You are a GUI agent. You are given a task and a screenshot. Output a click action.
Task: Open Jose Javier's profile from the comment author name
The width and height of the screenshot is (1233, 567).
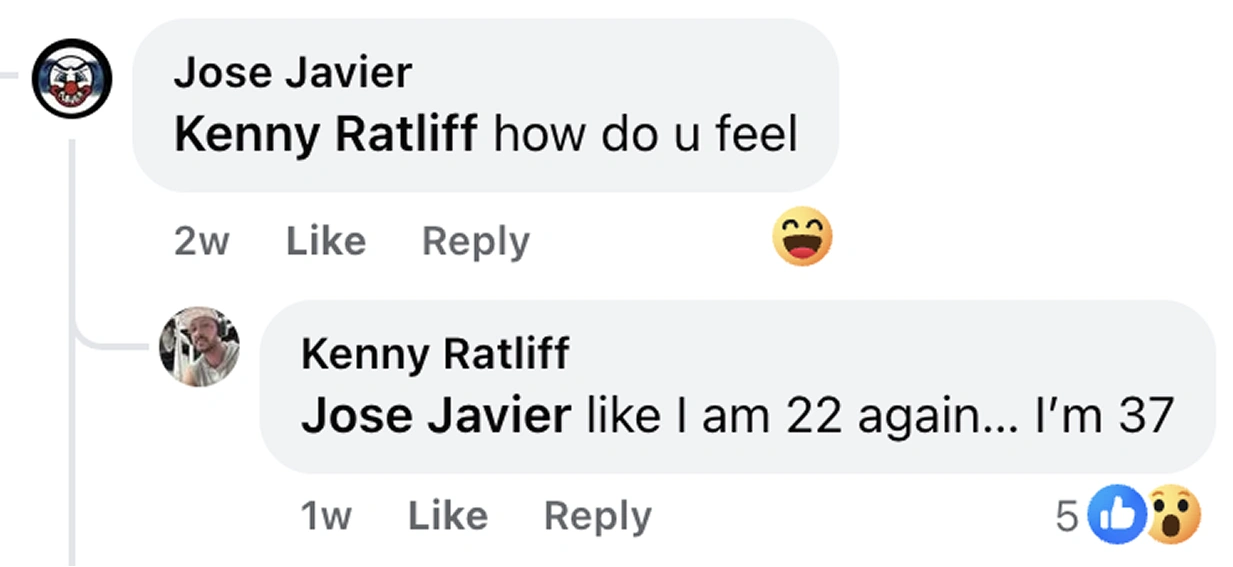(292, 73)
